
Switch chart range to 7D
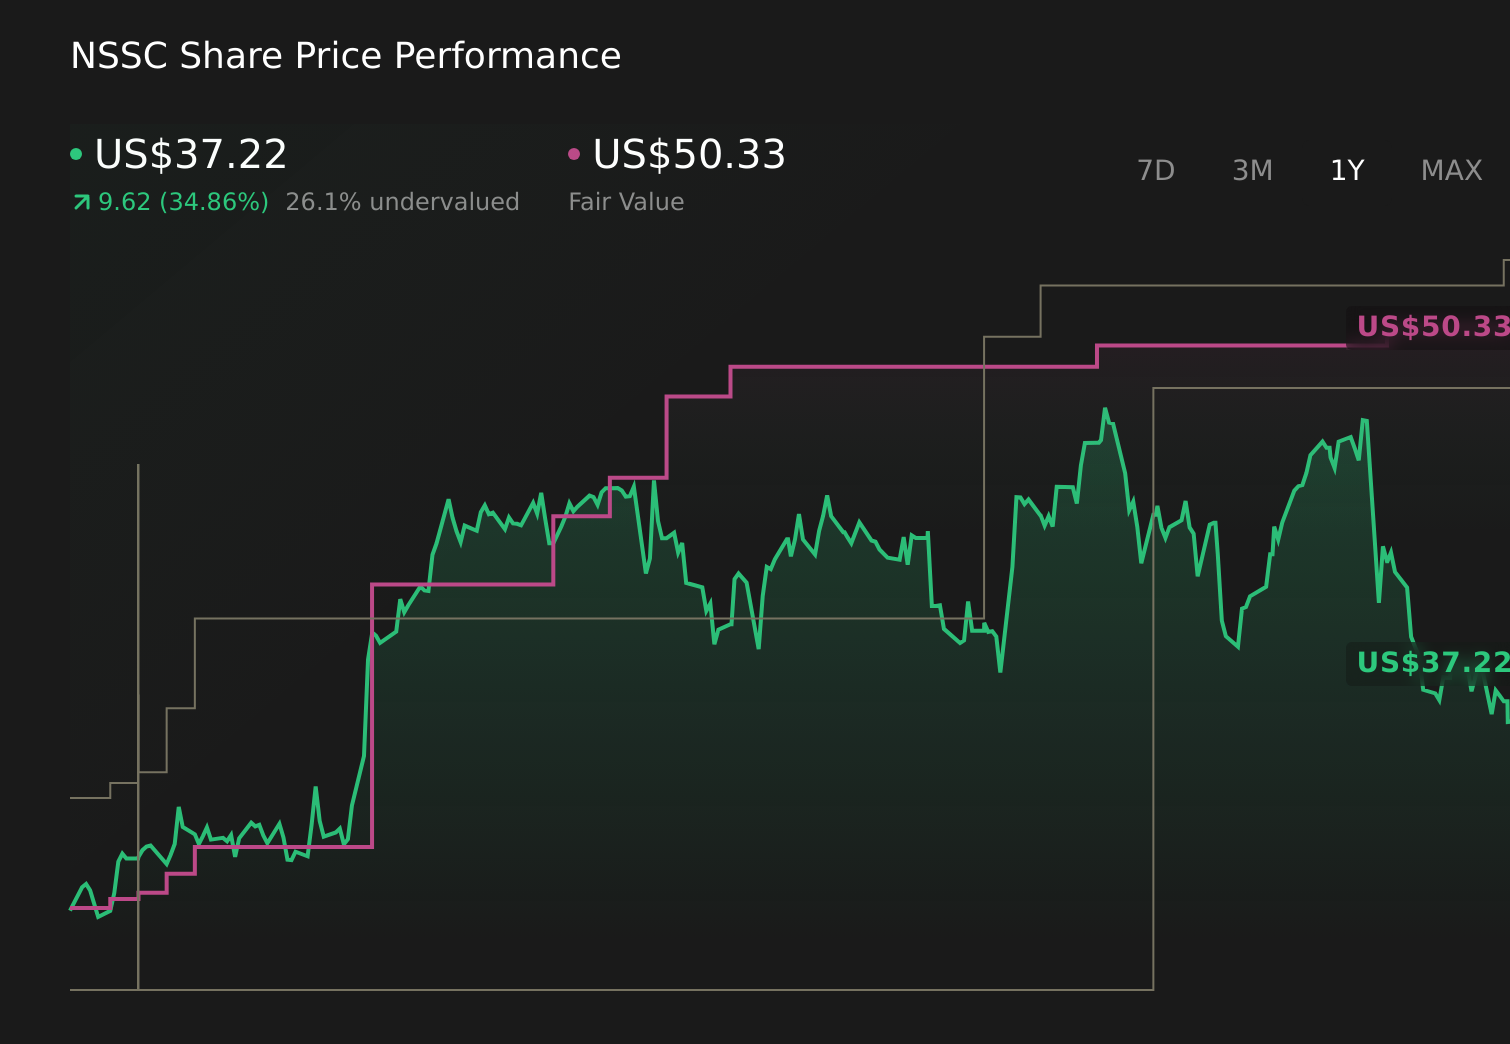(1156, 171)
